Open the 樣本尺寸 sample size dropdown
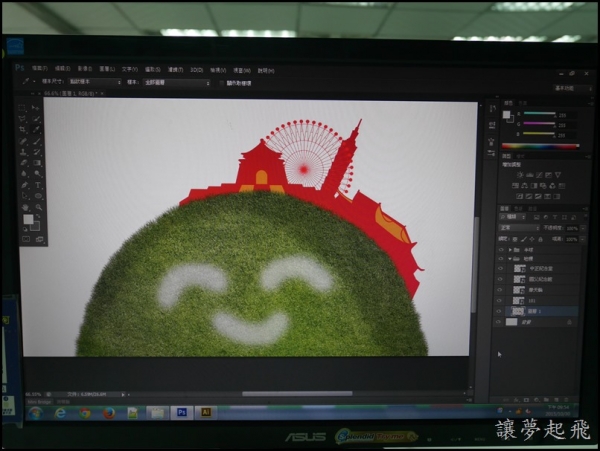600x451 pixels. (95, 82)
